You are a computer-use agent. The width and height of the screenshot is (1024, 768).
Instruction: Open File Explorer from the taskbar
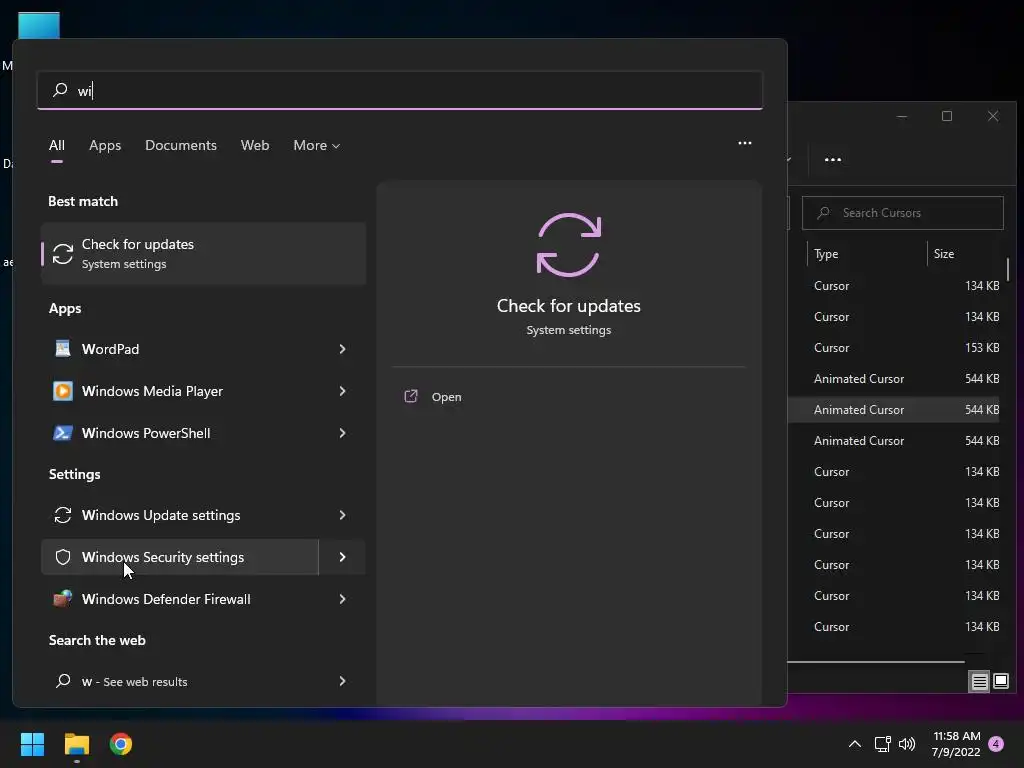click(x=76, y=744)
